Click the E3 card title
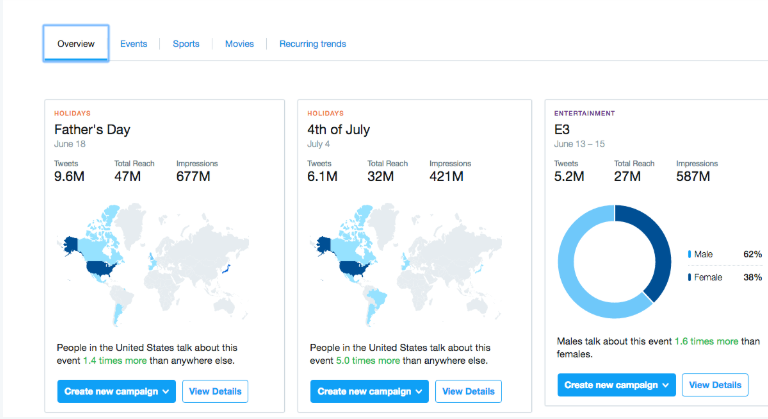 tap(562, 130)
